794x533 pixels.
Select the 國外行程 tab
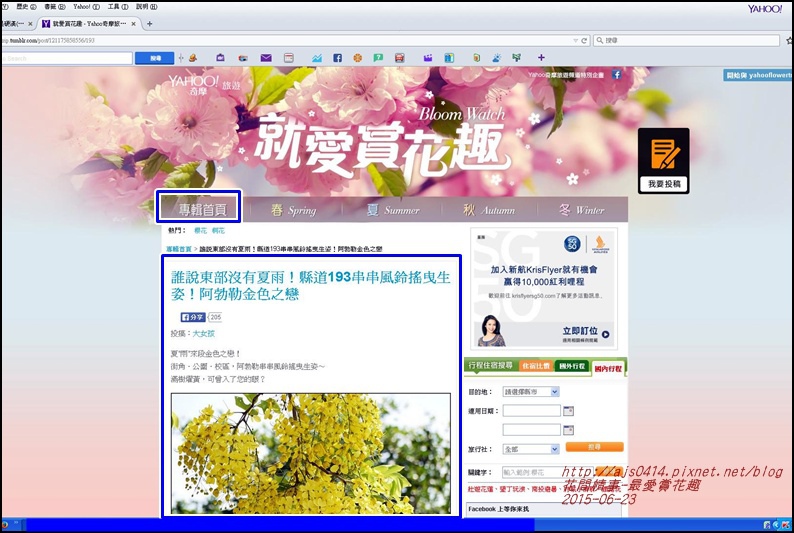pos(572,366)
